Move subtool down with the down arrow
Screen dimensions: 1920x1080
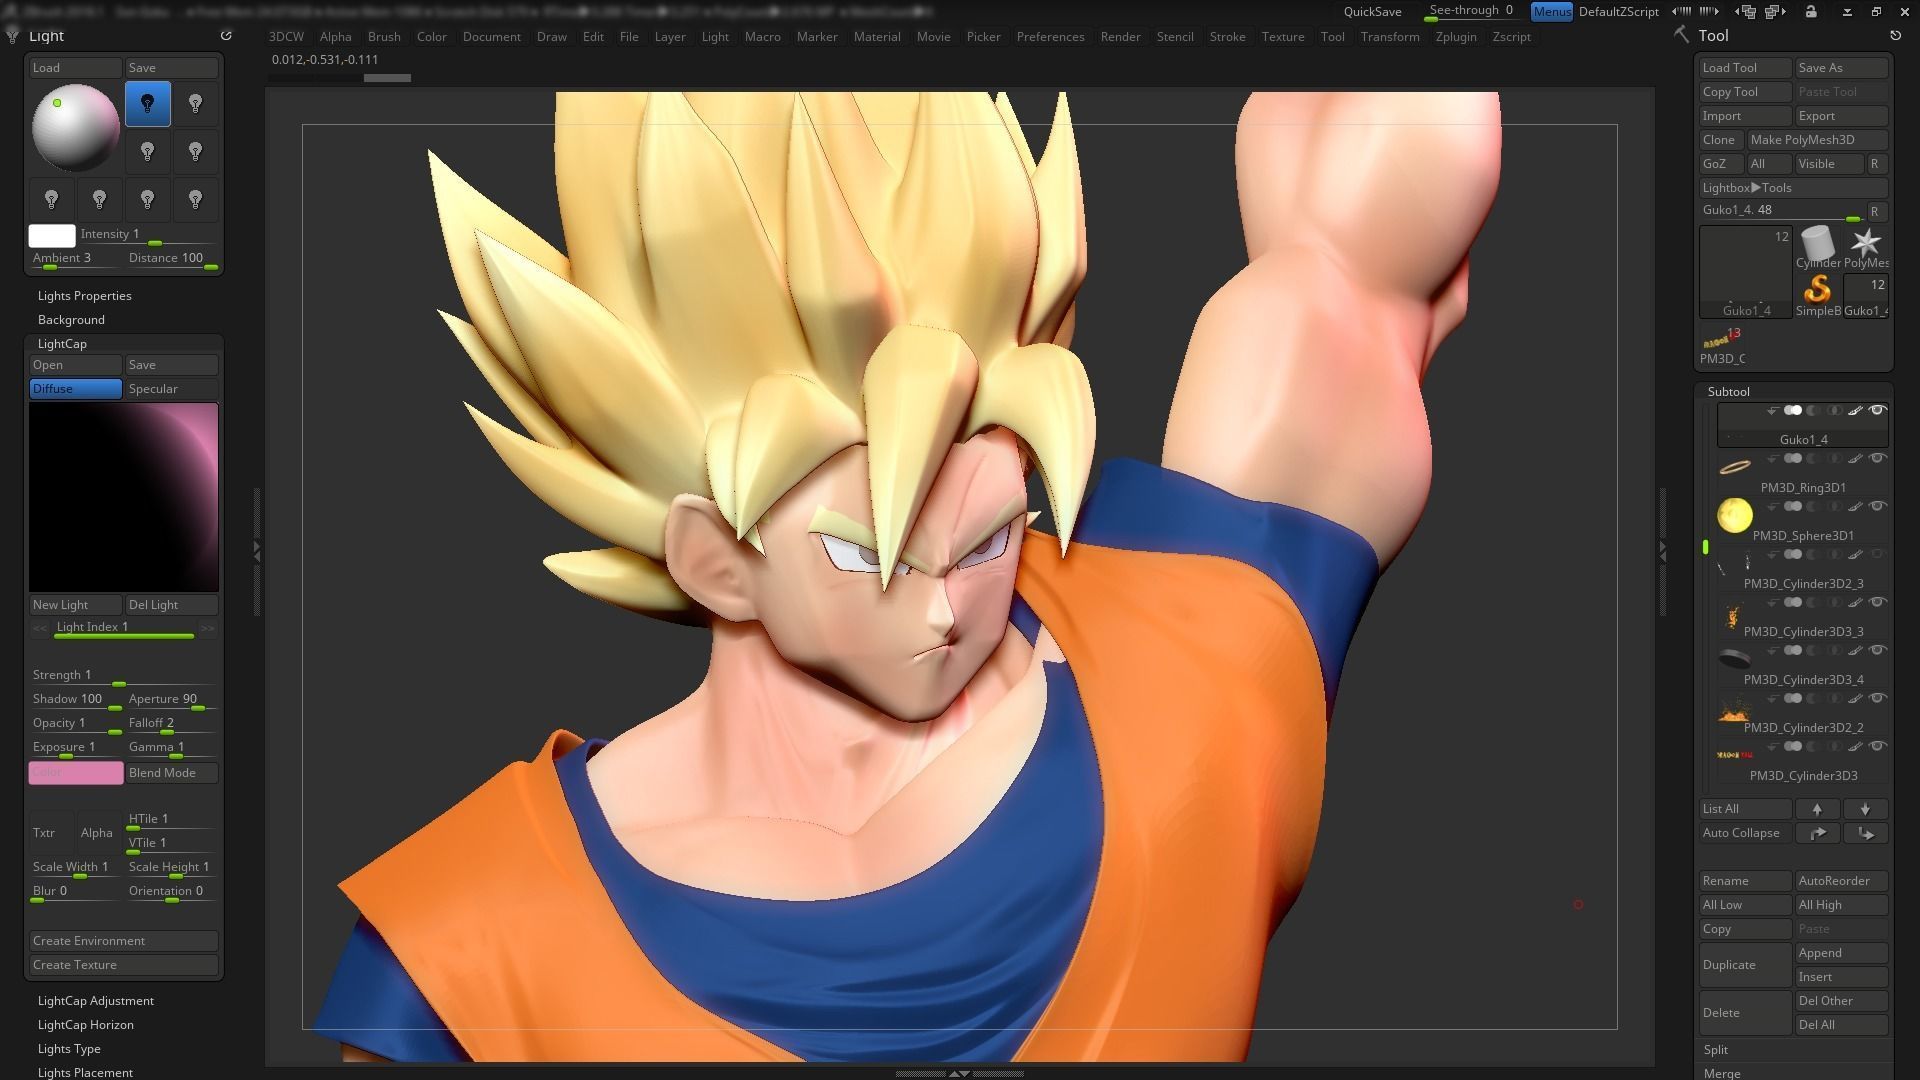[1865, 809]
